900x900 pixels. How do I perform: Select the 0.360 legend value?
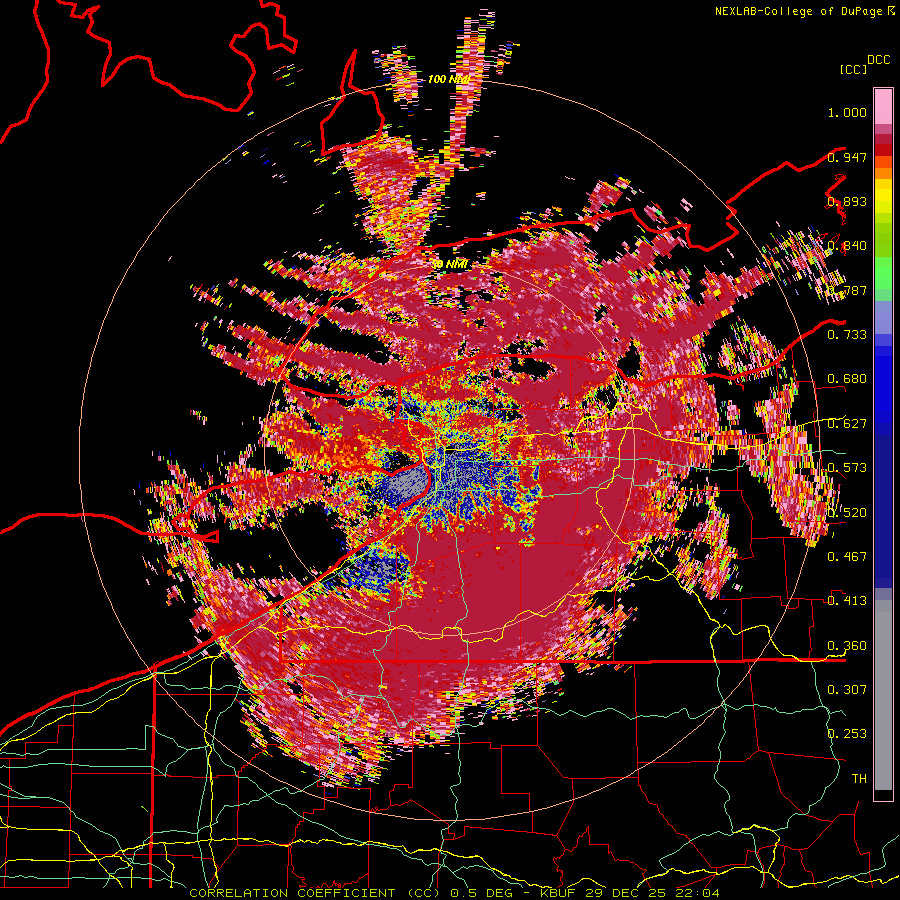pos(847,646)
